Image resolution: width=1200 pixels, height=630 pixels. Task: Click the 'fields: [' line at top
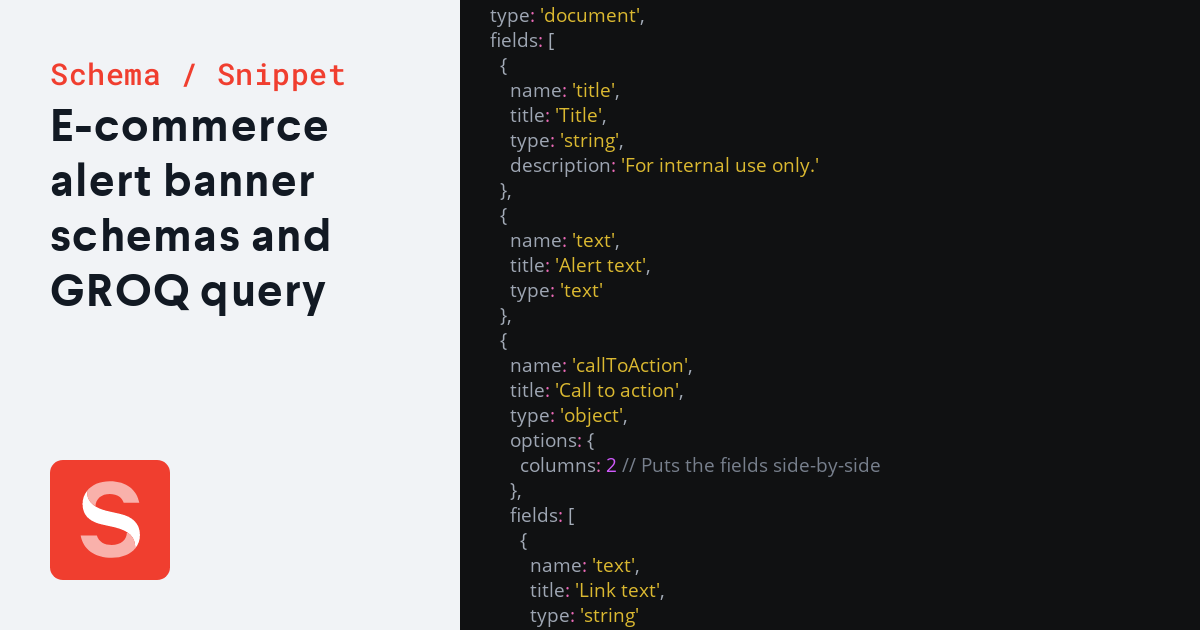click(x=522, y=40)
